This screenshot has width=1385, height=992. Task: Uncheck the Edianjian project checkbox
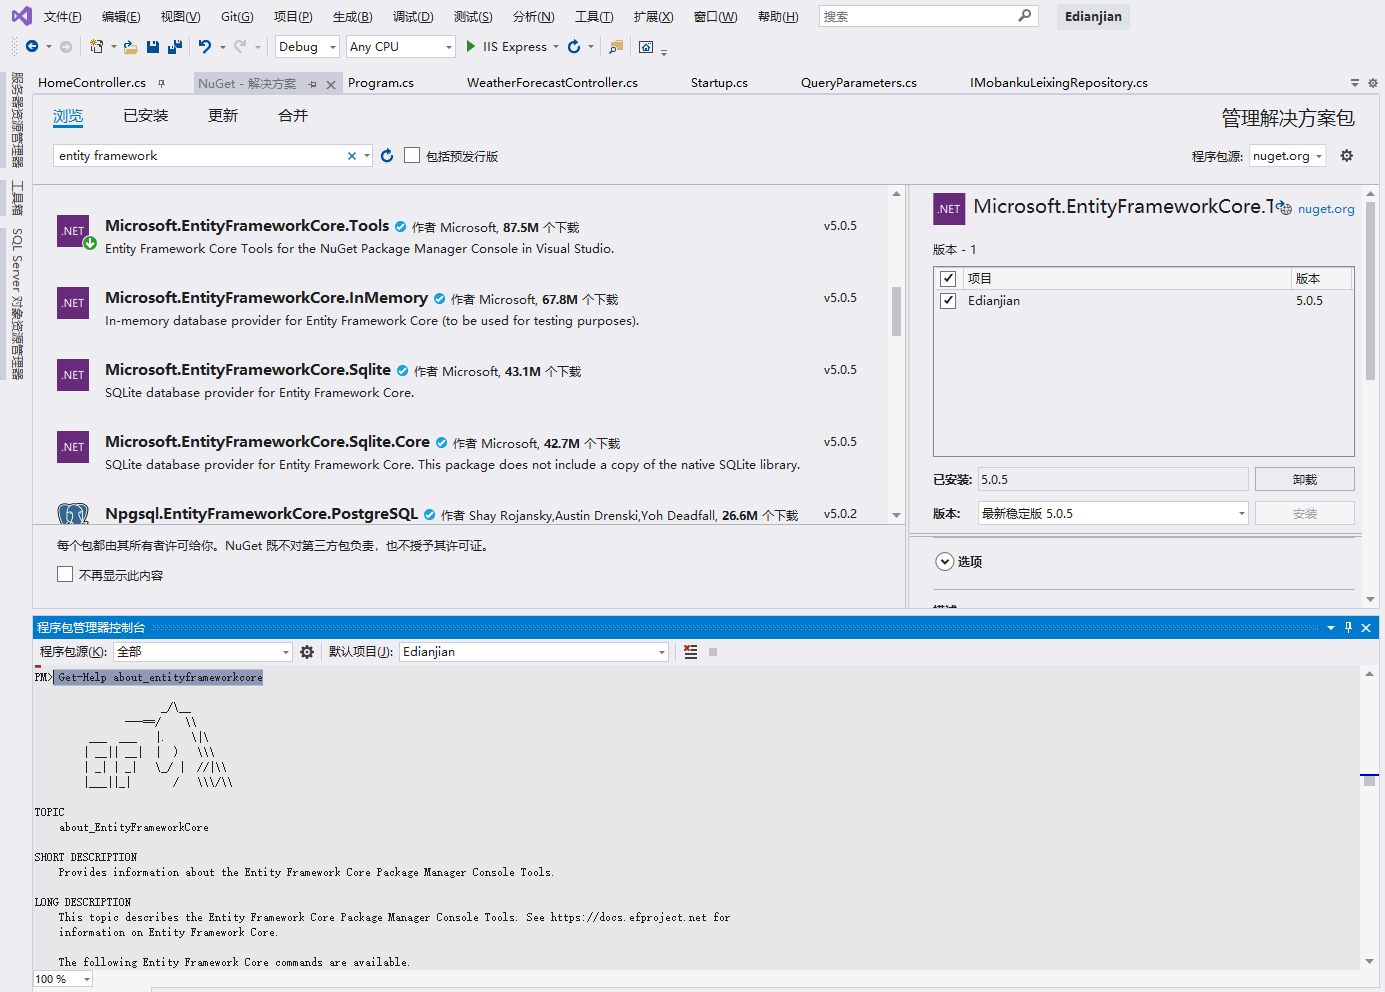click(x=948, y=300)
